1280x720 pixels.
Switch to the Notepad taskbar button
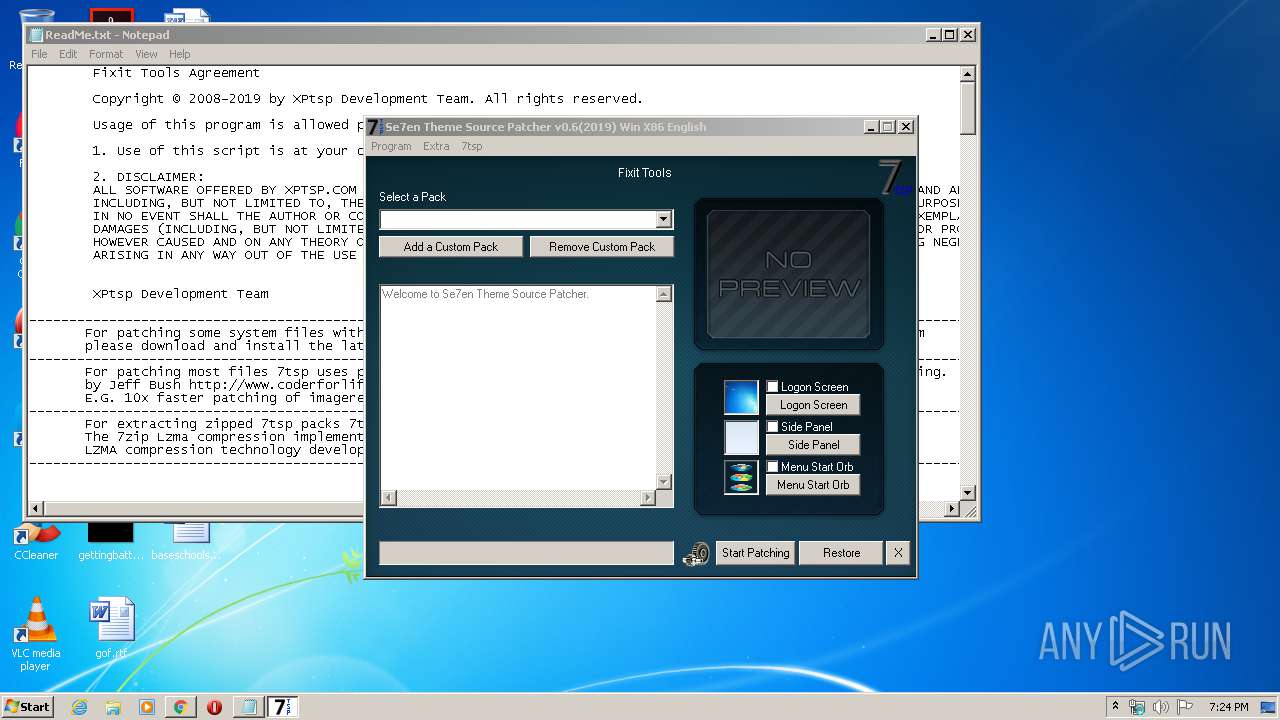click(x=248, y=707)
